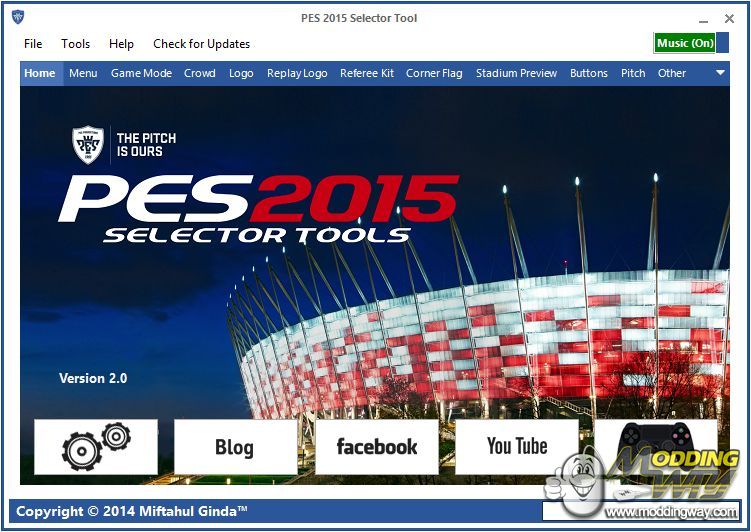Open the Help menu
751x532 pixels.
click(x=121, y=44)
